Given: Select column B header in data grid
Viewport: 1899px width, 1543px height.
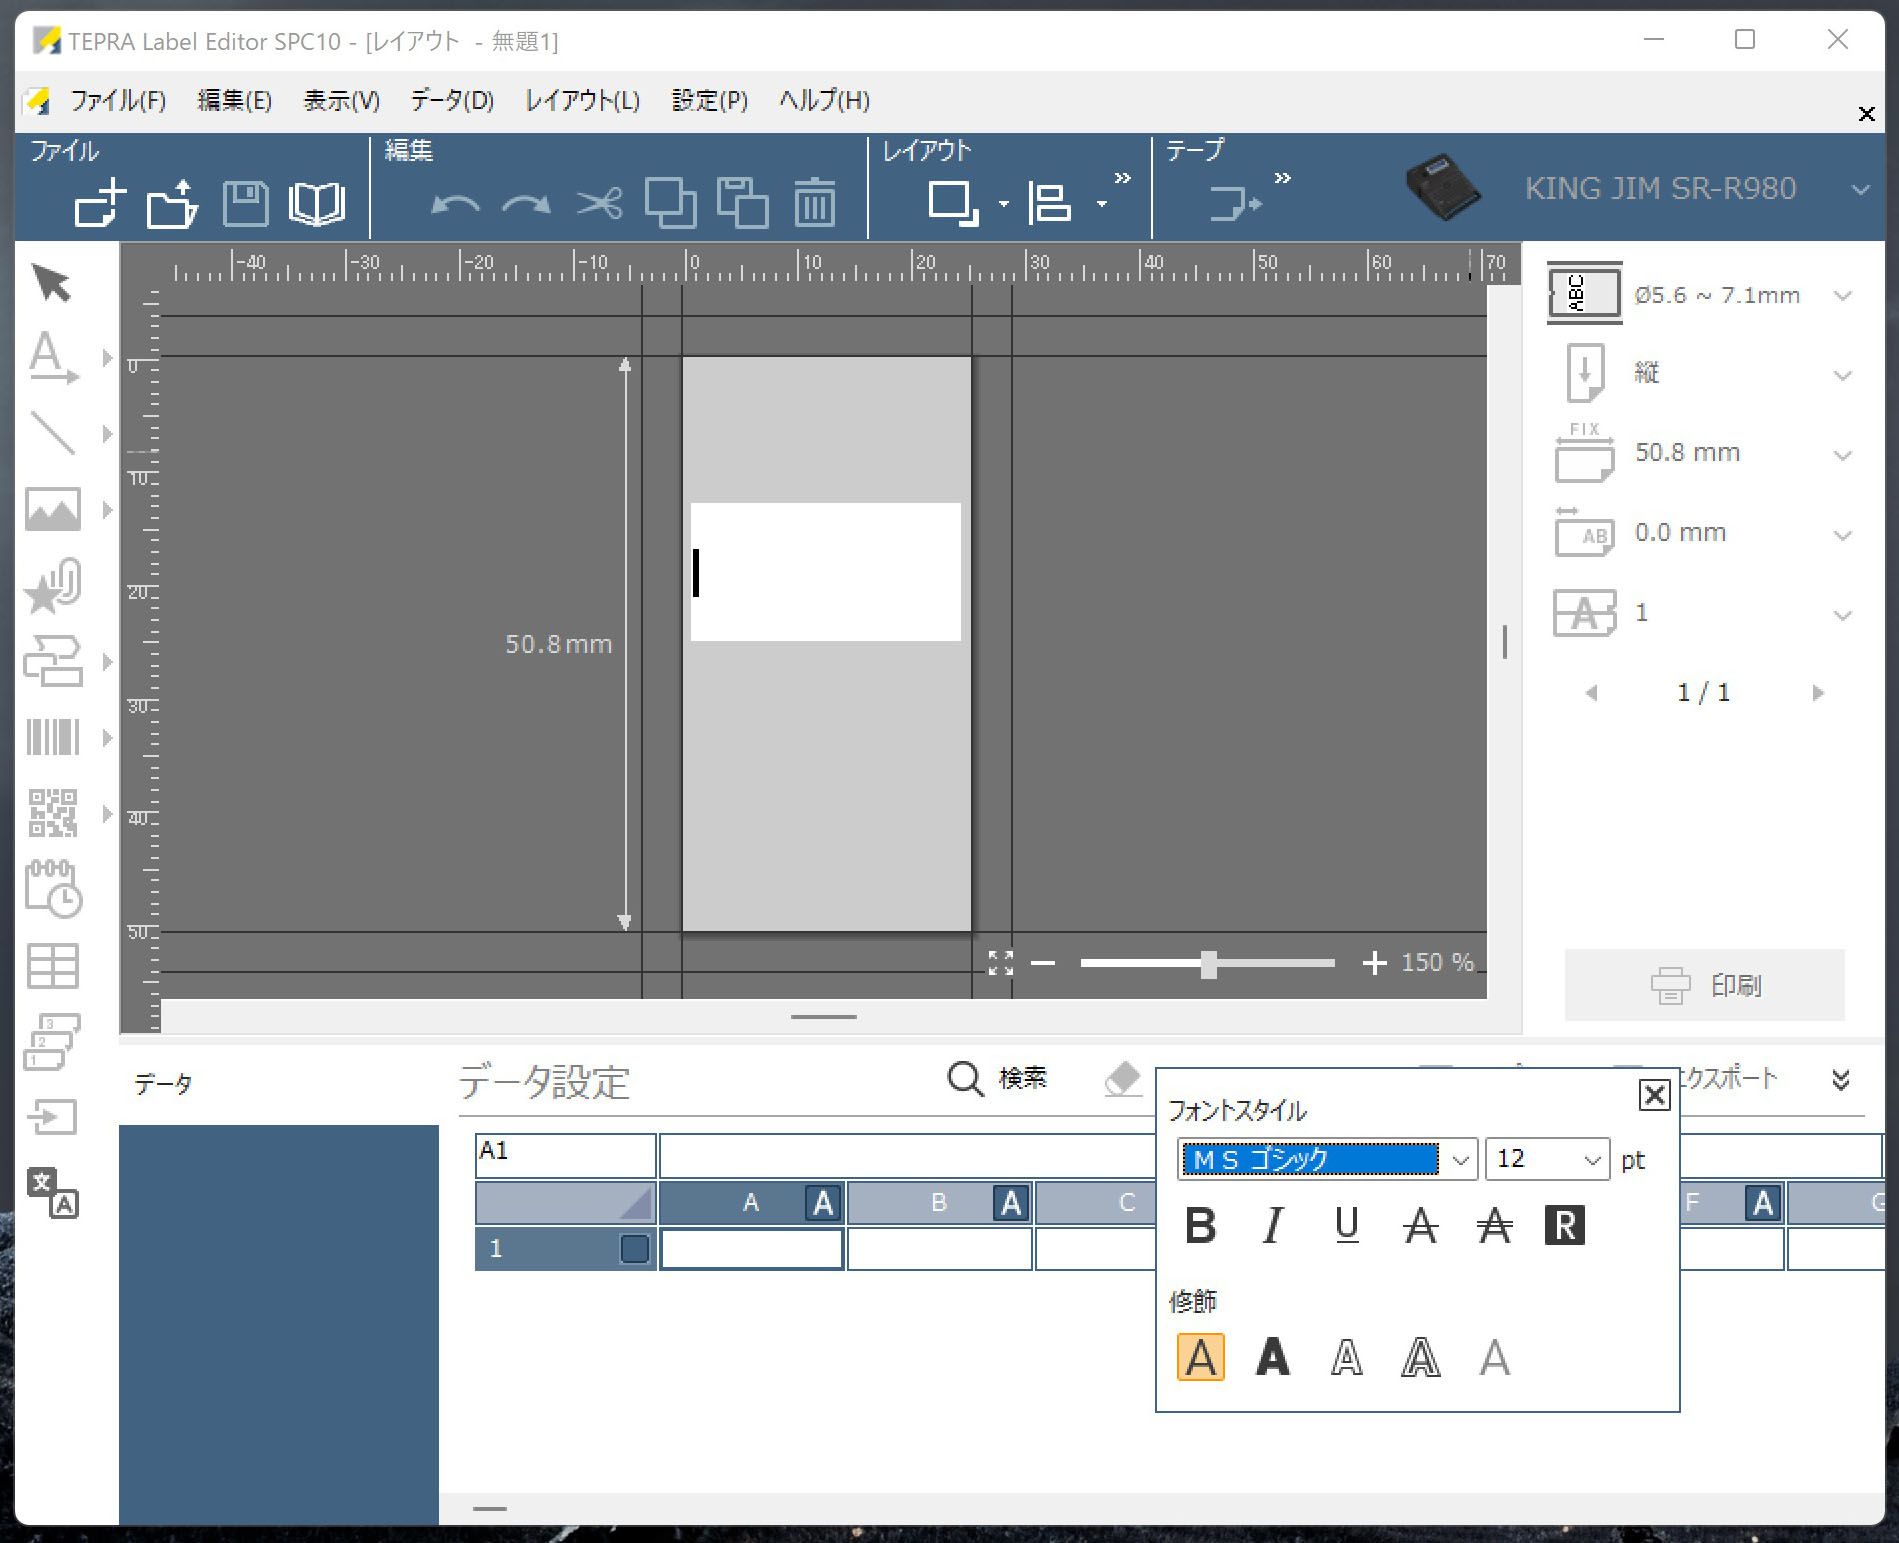Looking at the screenshot, I should click(940, 1202).
